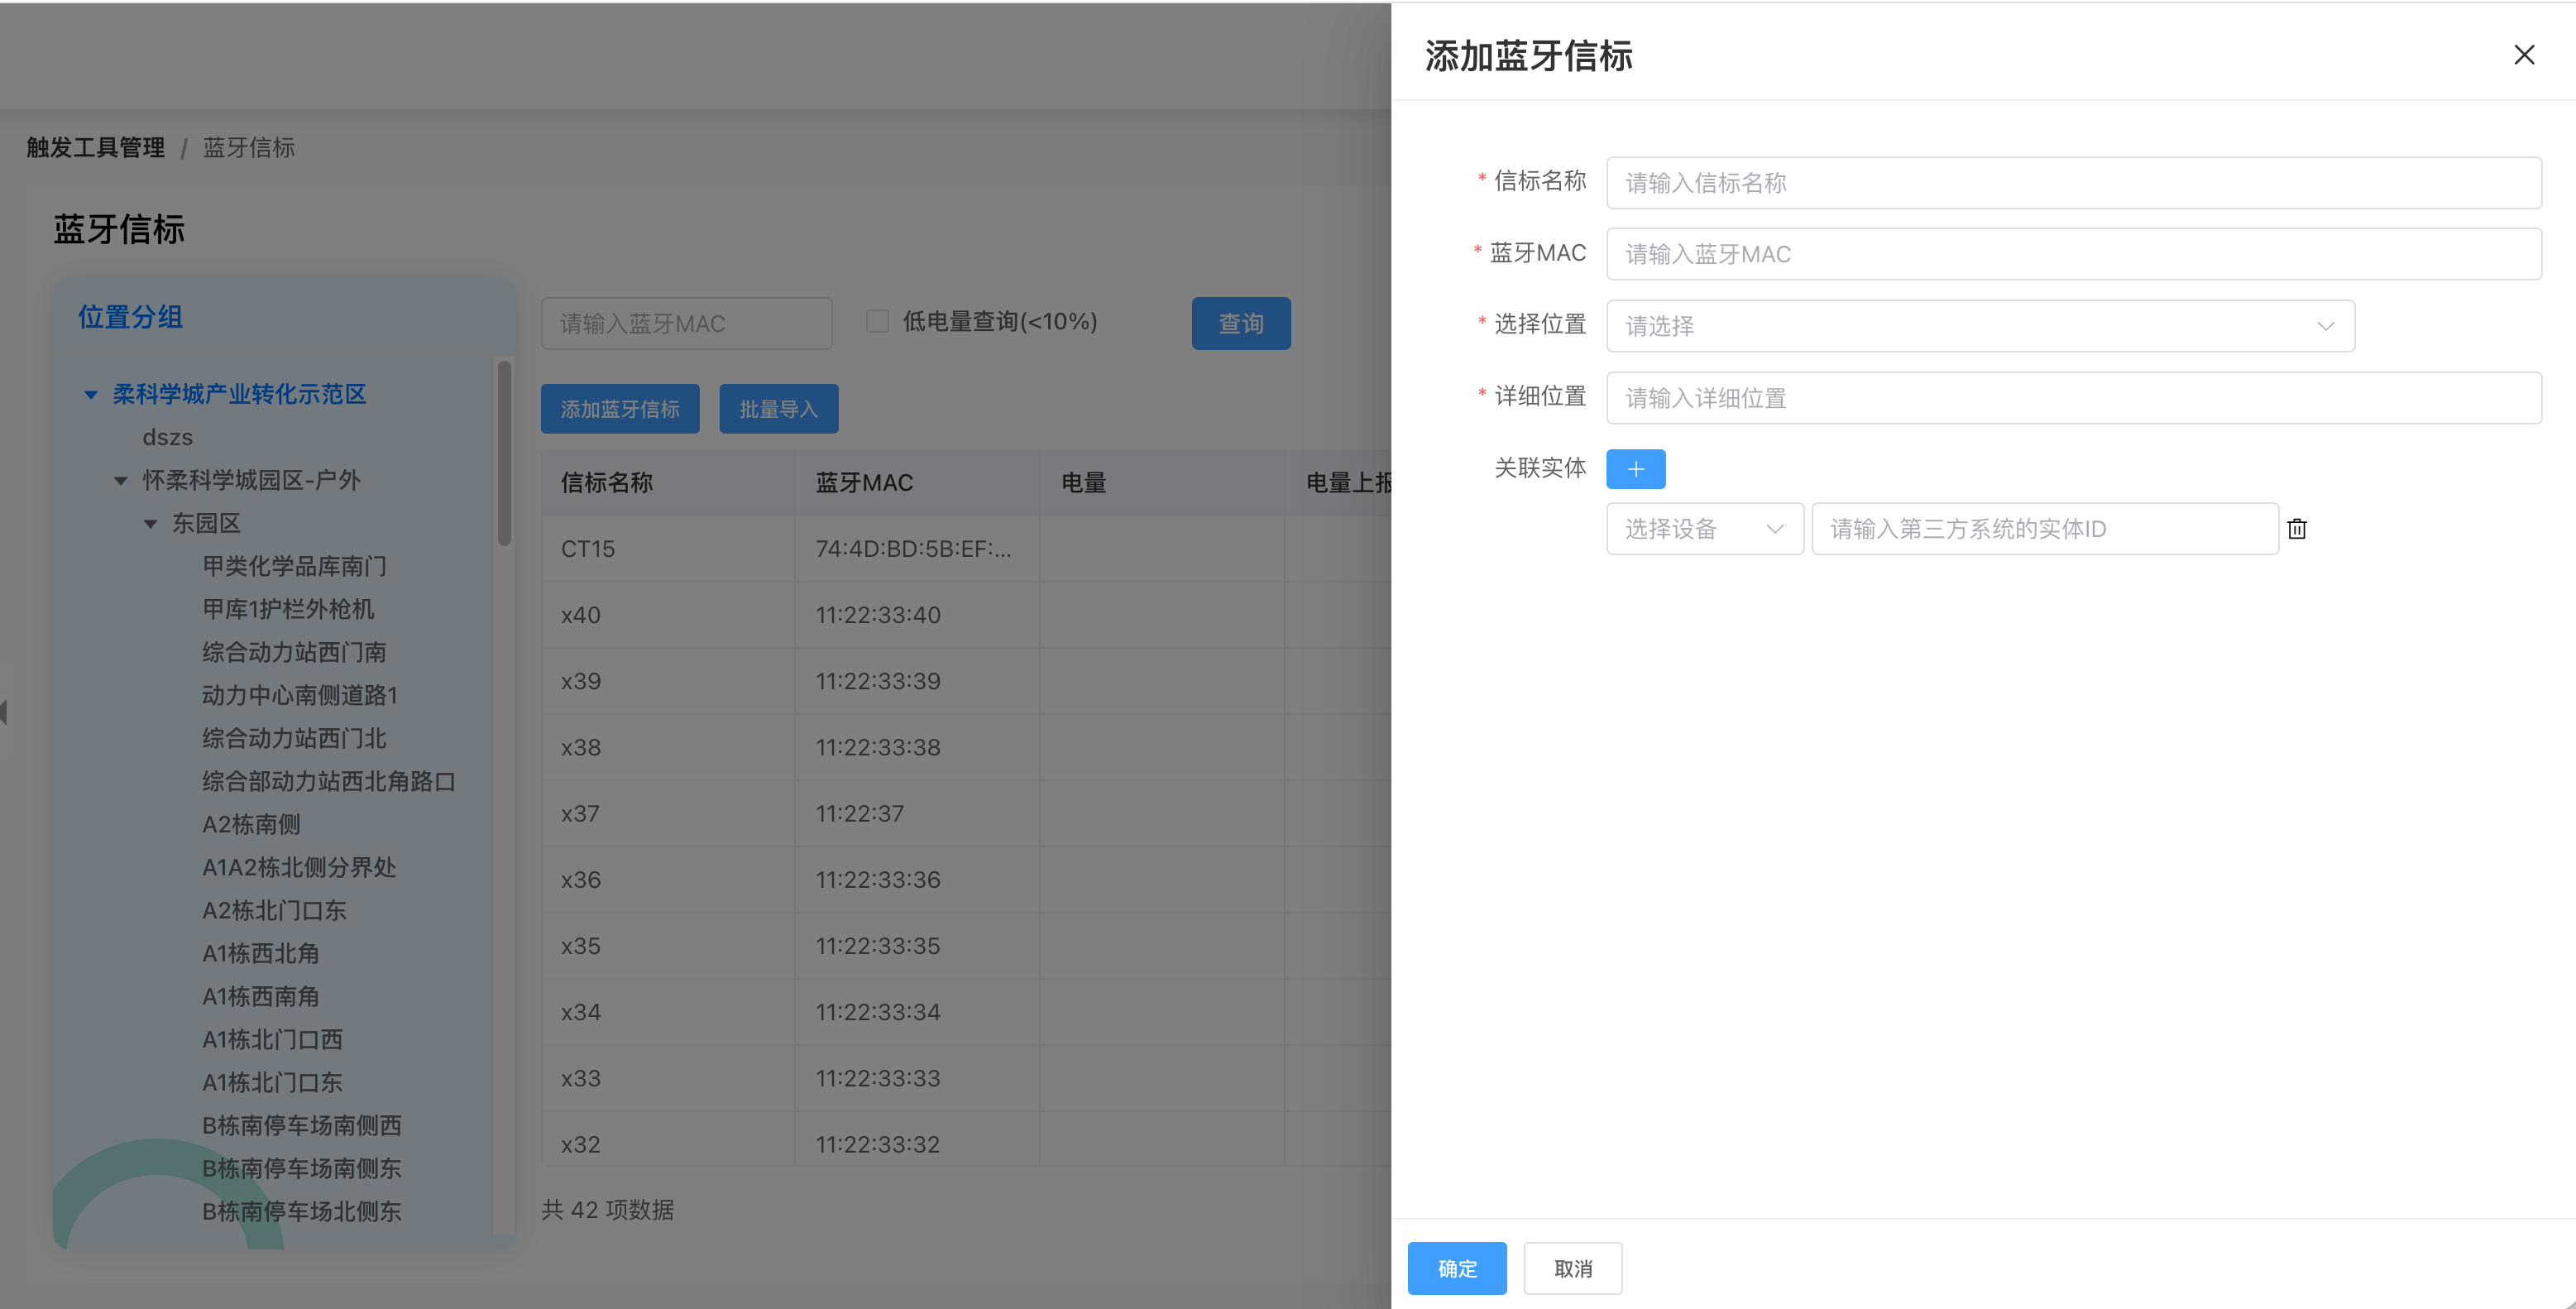Select 甲库1护栏外枪机 in the tree
2576x1309 pixels.
click(288, 609)
